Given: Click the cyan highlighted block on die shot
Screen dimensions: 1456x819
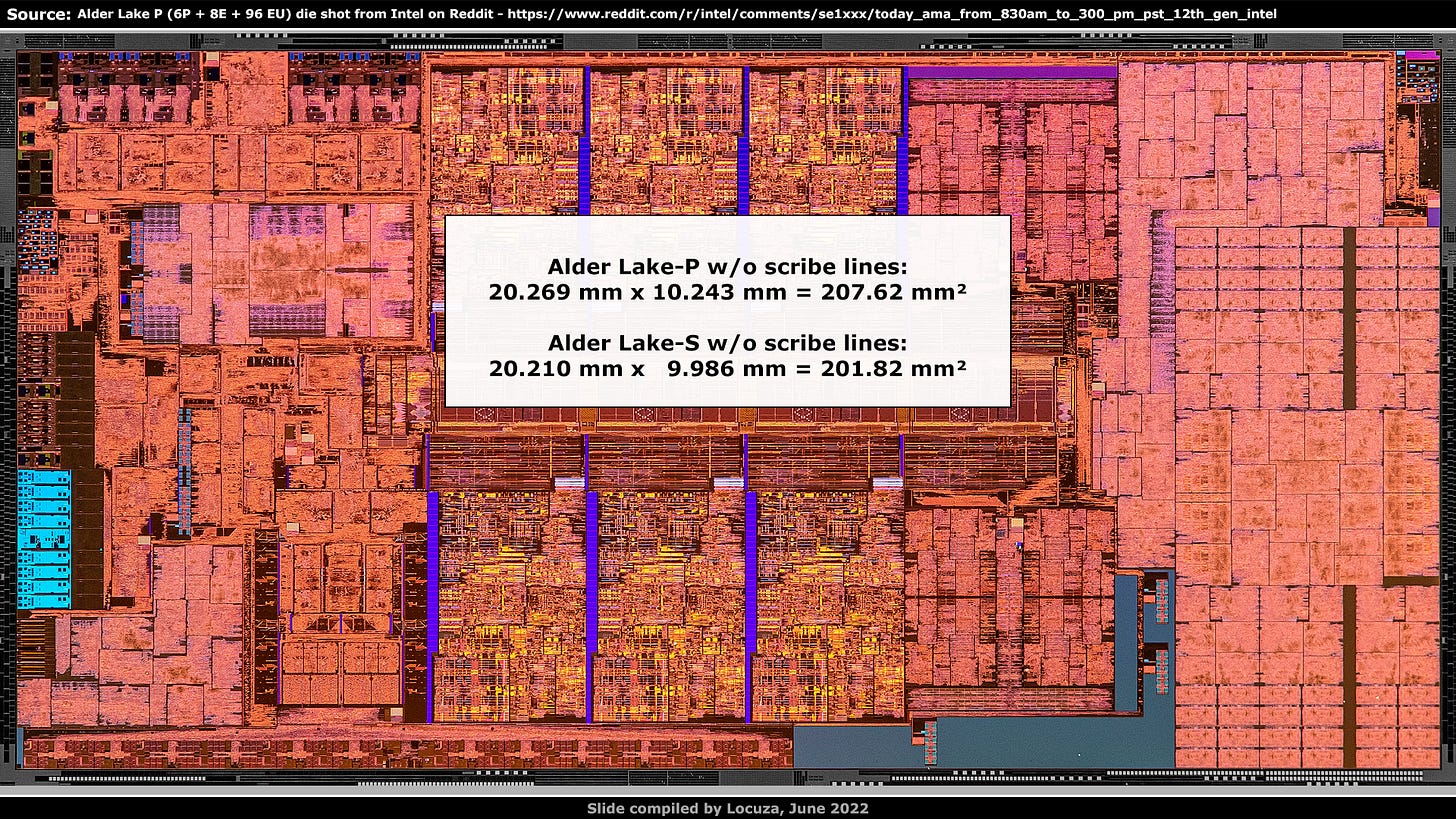Looking at the screenshot, I should [44, 539].
